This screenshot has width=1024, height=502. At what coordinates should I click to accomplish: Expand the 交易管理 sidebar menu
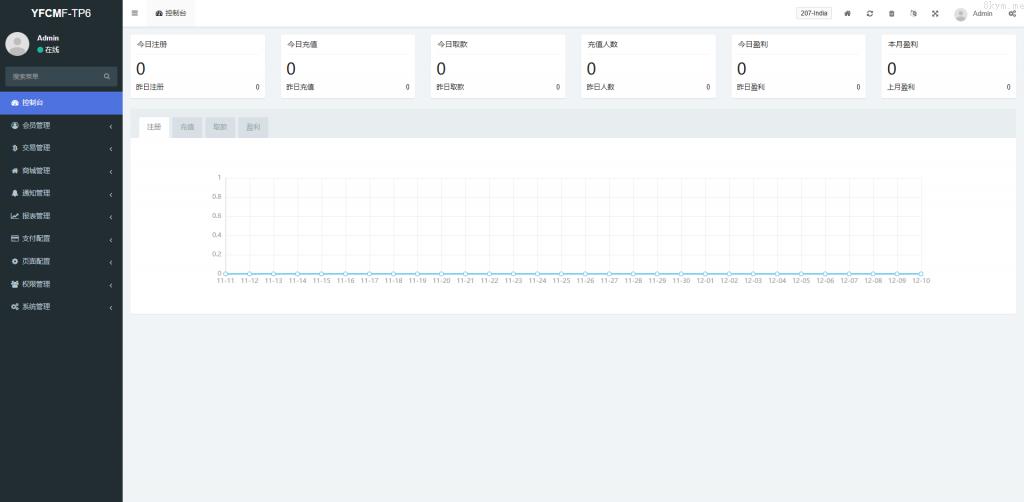[x=60, y=148]
